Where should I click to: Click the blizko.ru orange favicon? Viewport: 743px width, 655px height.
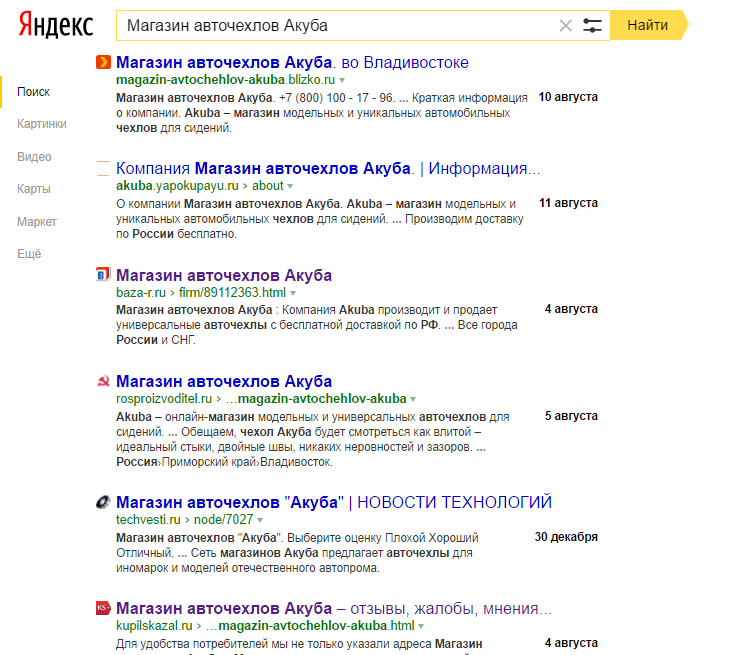click(x=103, y=62)
